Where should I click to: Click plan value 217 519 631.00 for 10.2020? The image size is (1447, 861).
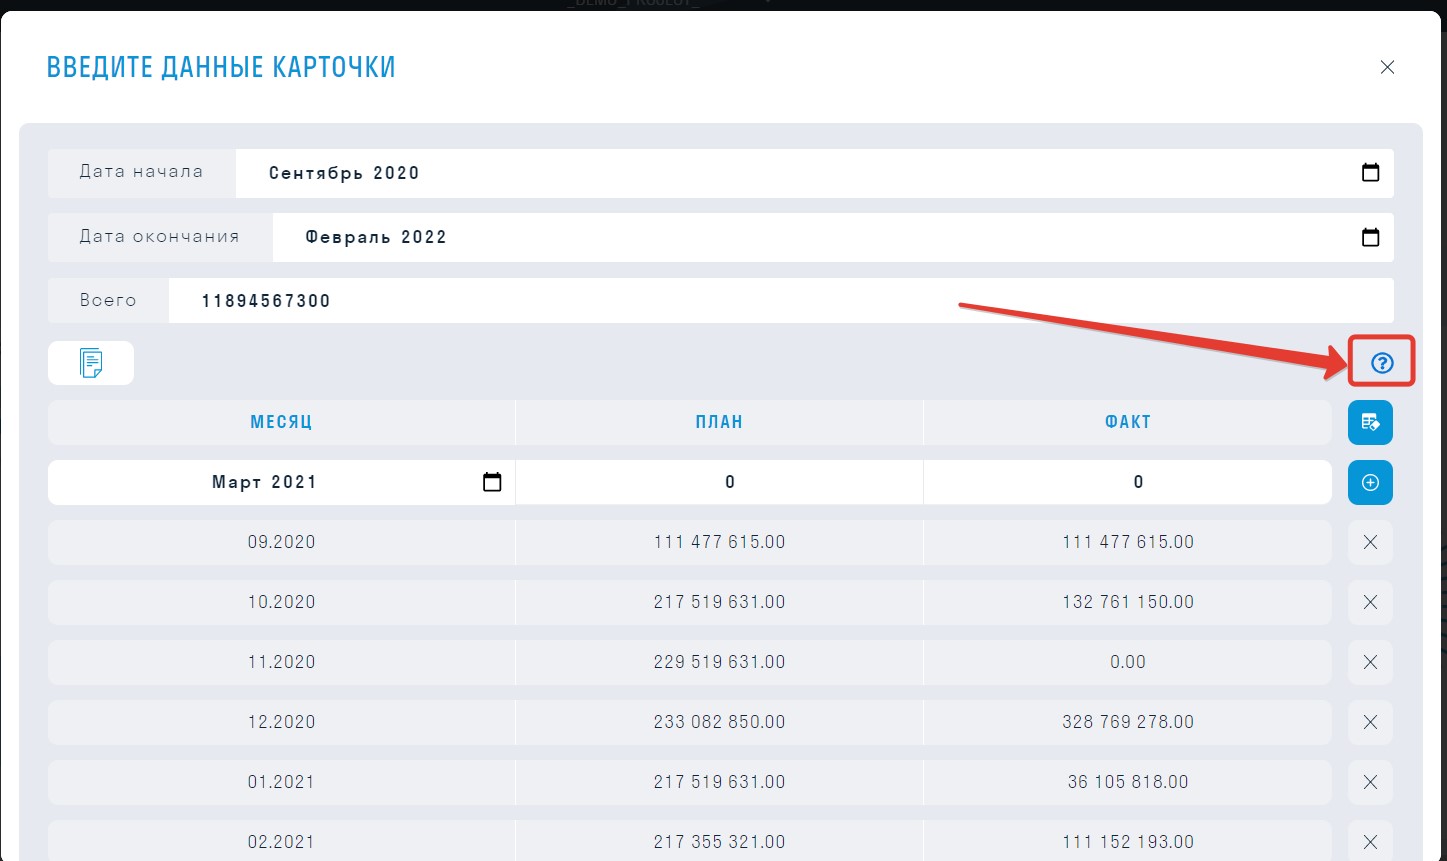point(719,602)
